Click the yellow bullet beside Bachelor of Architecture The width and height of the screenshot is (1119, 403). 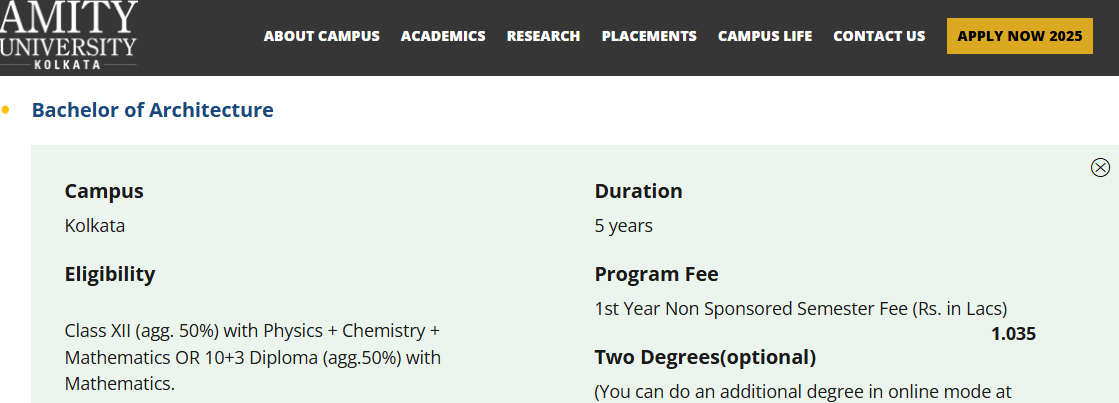(6, 110)
